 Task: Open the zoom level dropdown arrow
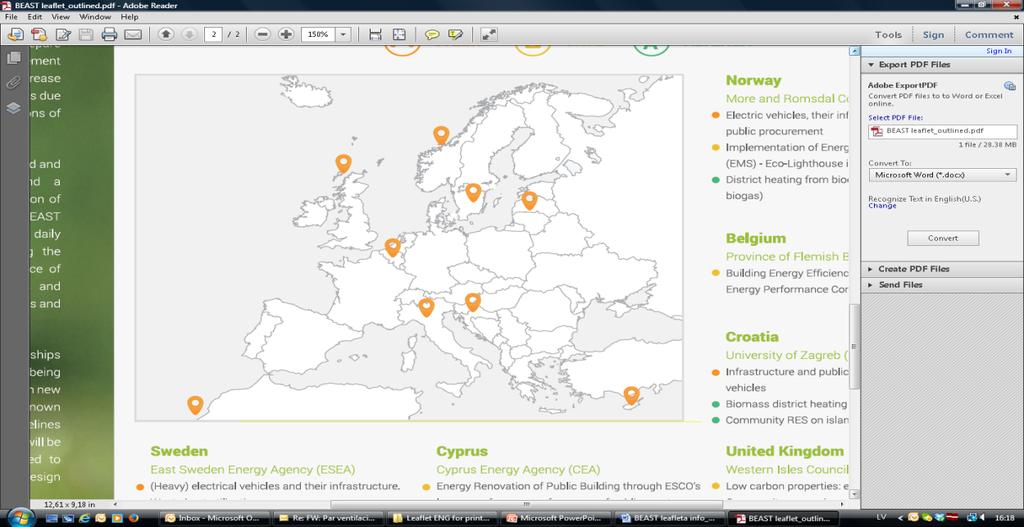tap(344, 35)
